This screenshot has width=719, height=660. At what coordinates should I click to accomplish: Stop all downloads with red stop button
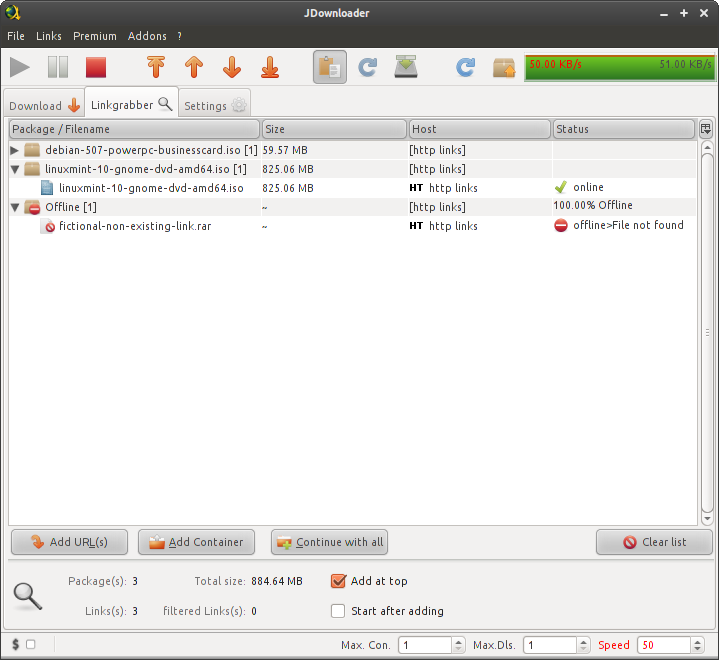point(96,67)
